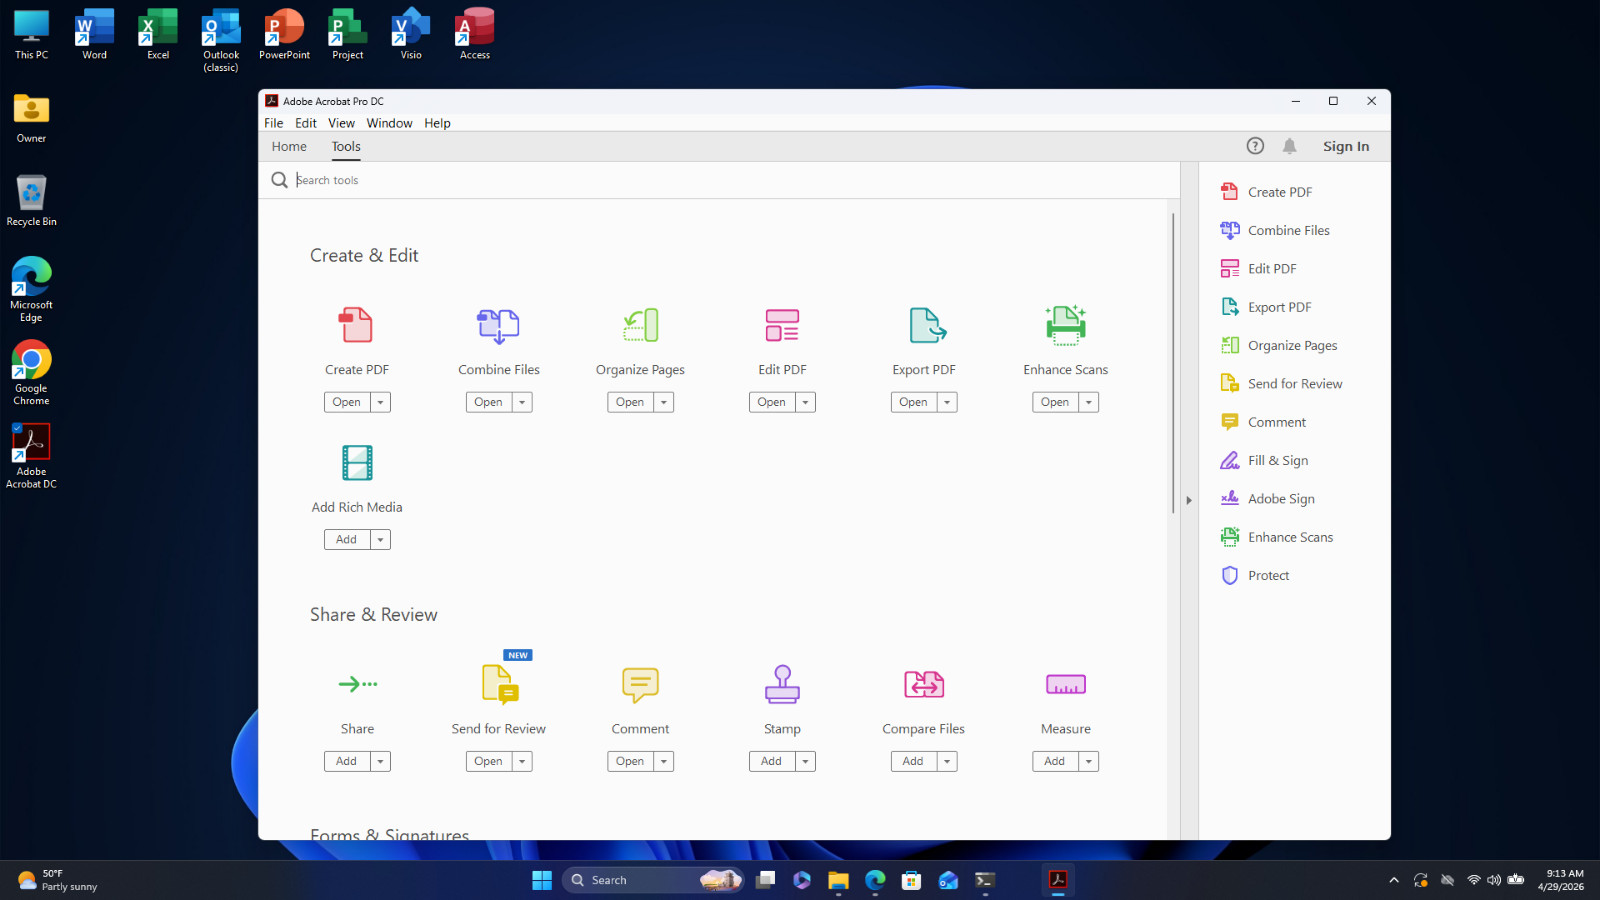This screenshot has width=1600, height=900.
Task: Expand the dropdown arrow beside Edit PDF Open
Action: tap(805, 402)
